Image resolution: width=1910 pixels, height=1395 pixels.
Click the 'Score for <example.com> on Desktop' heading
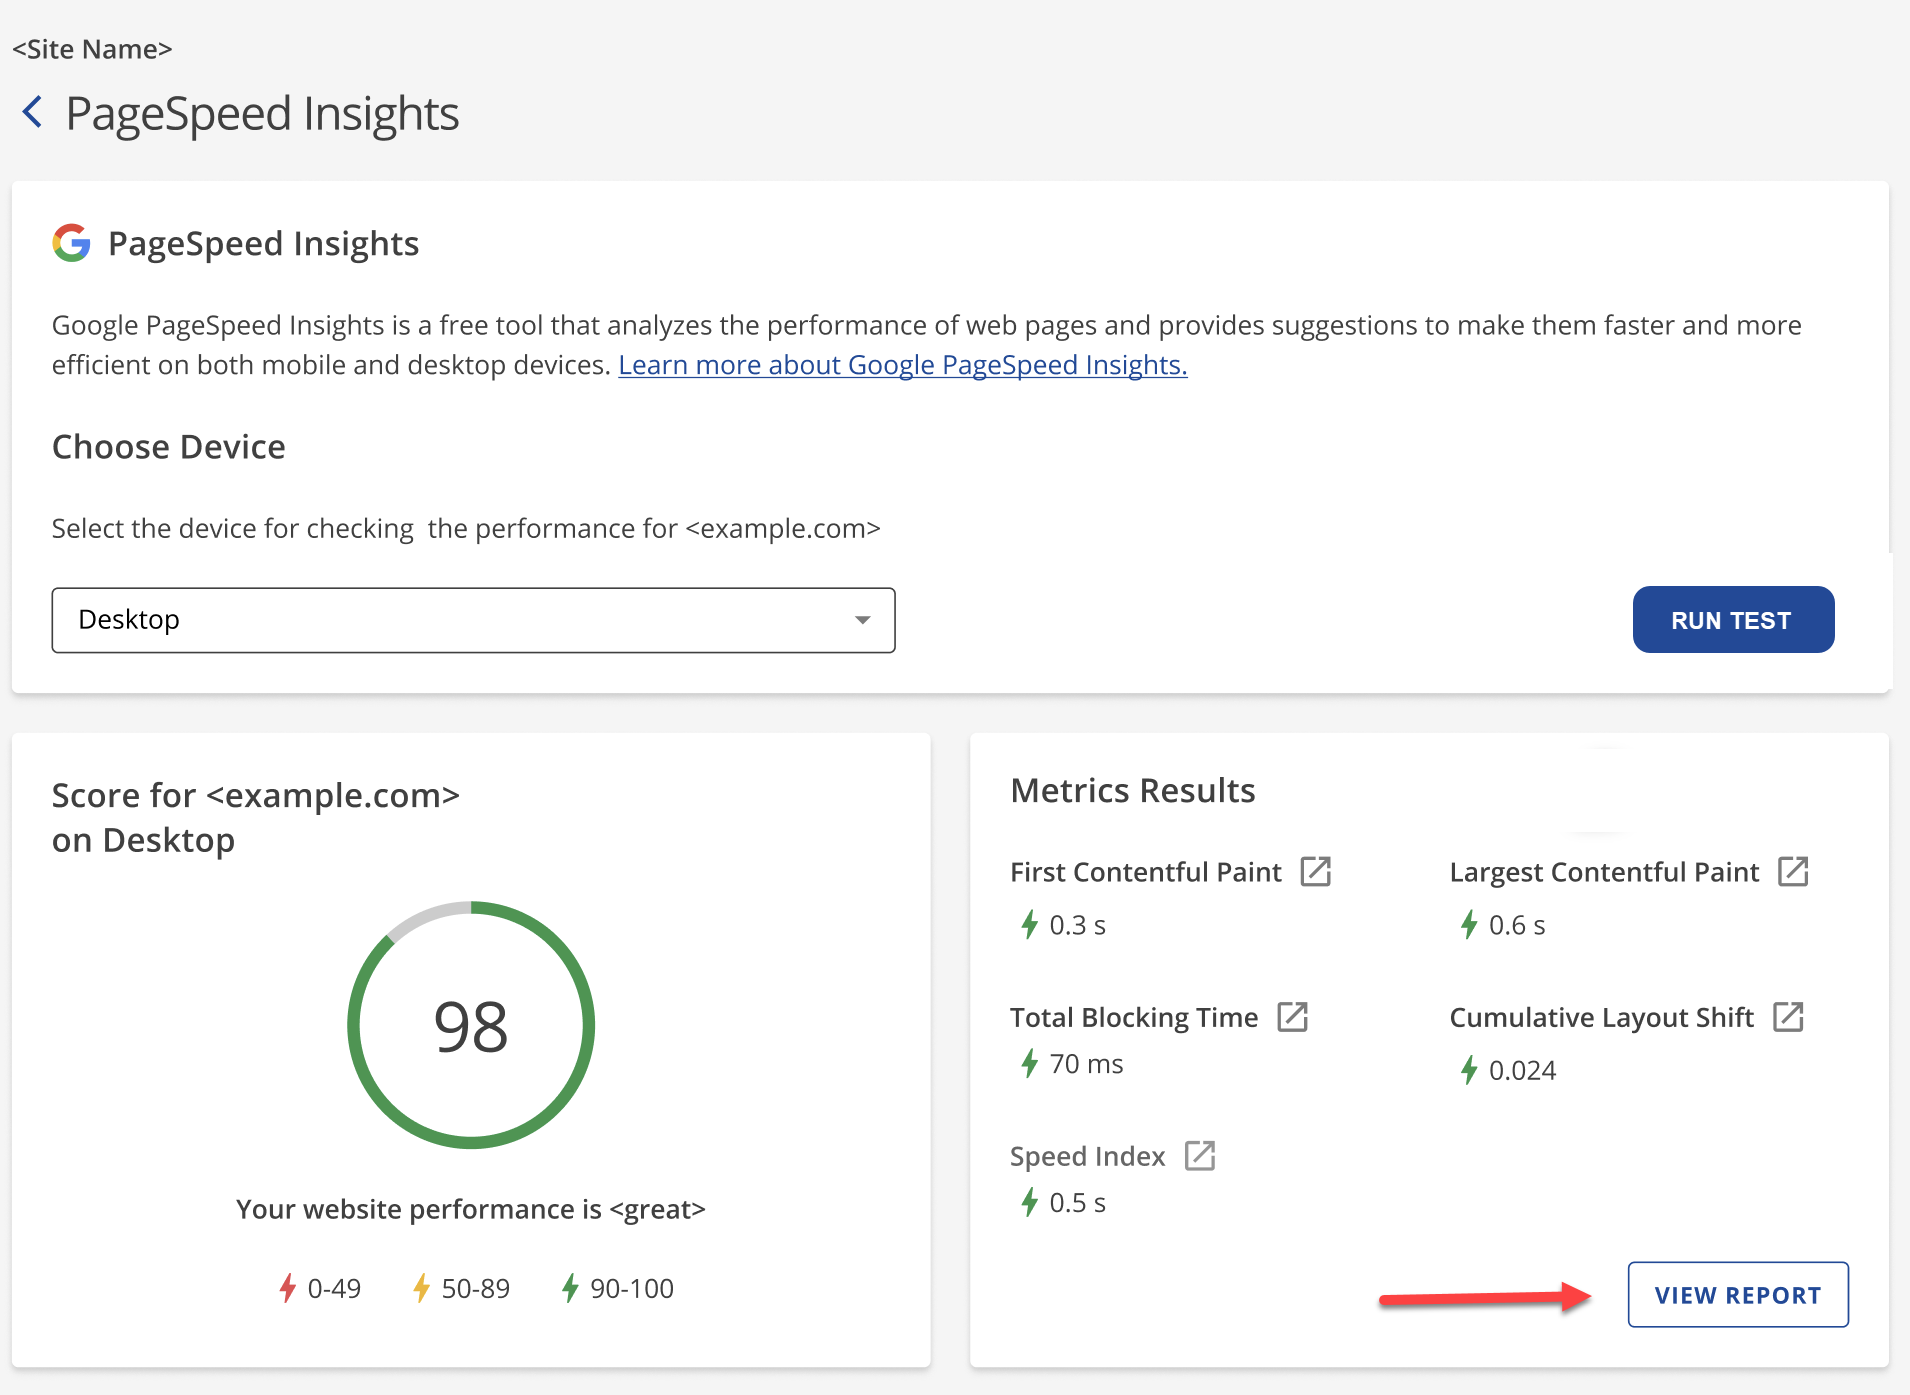point(255,817)
